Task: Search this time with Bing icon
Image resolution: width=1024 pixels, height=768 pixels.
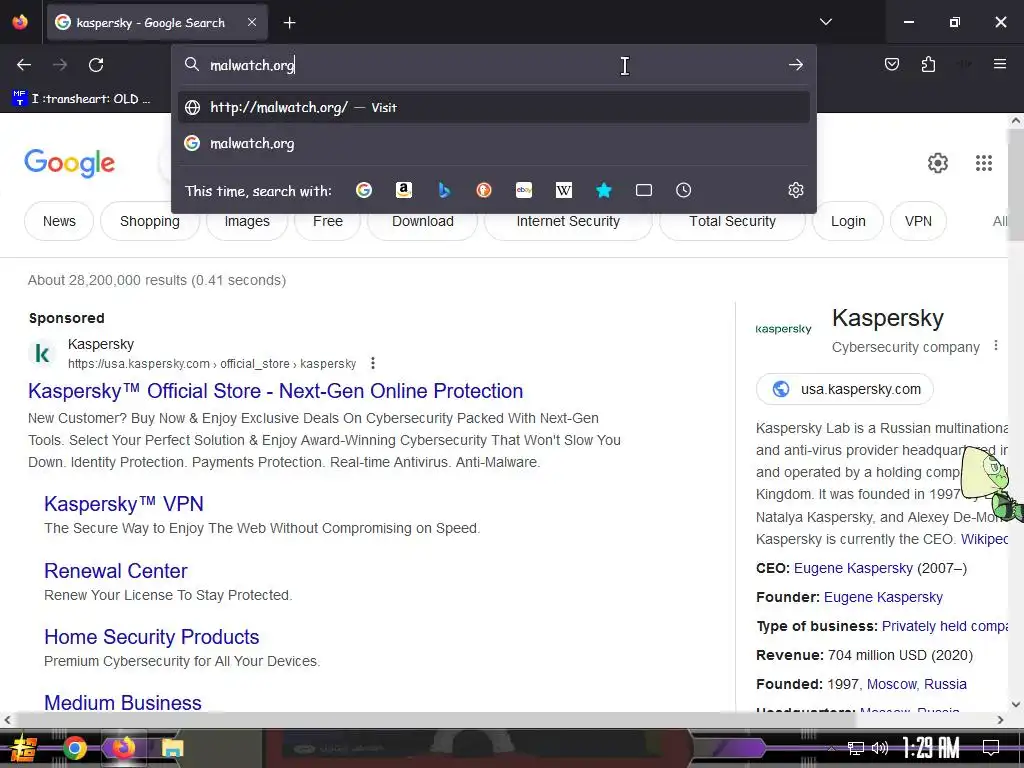Action: (444, 190)
